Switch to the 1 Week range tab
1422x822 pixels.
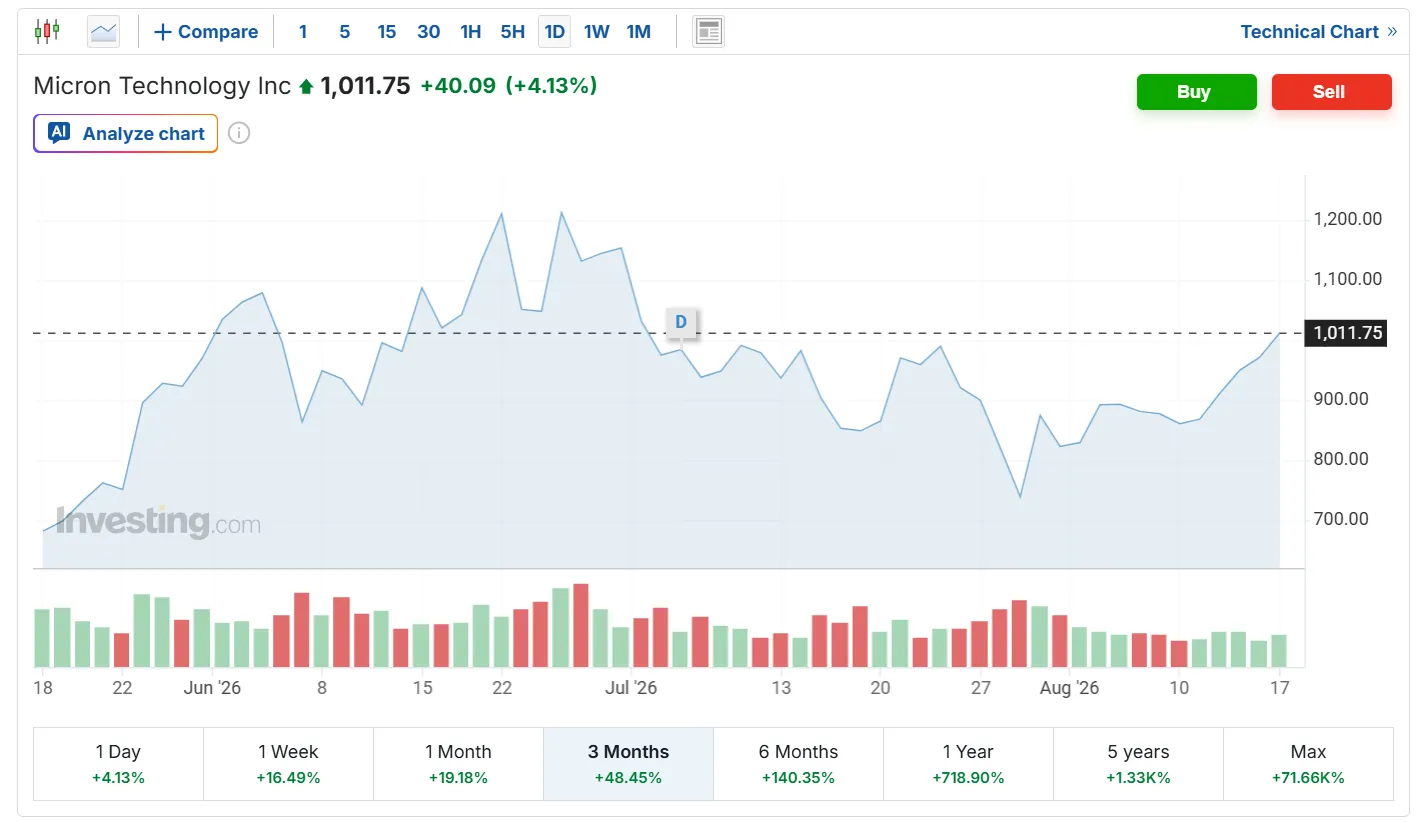(x=288, y=764)
